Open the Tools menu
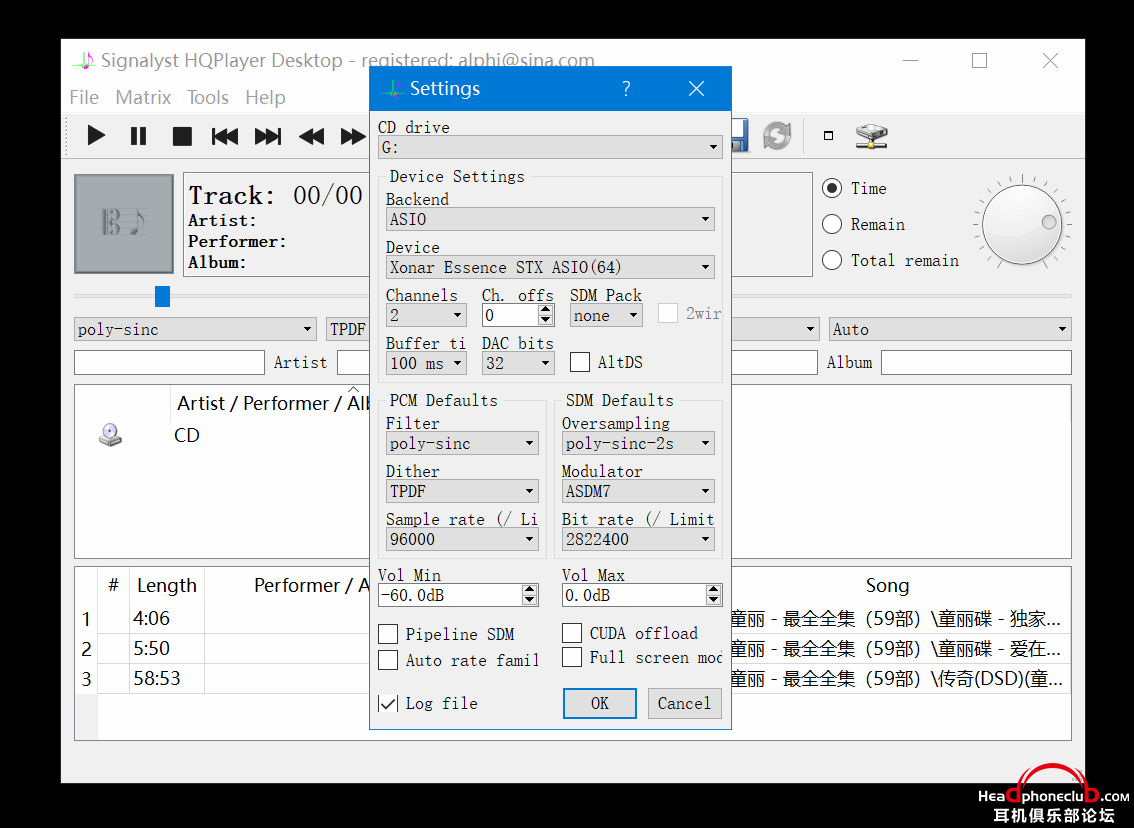This screenshot has height=828, width=1134. tap(208, 97)
